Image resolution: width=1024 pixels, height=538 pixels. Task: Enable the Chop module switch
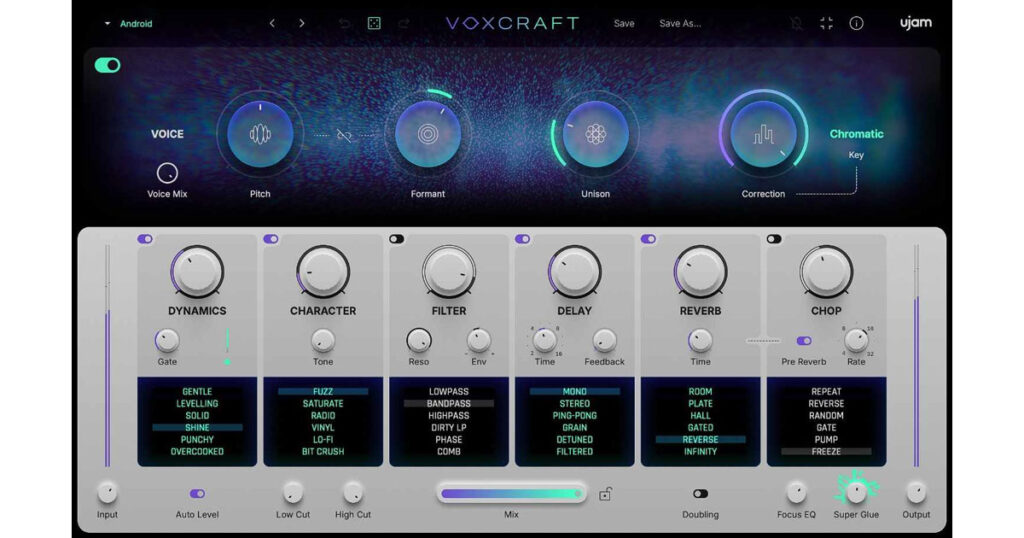click(774, 239)
